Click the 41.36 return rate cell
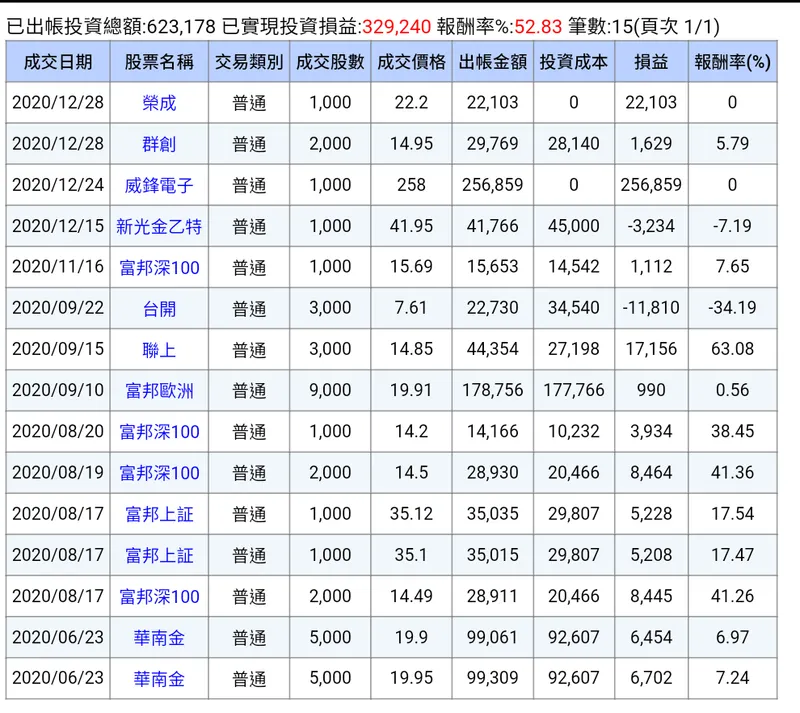The height and width of the screenshot is (713, 800). pyautogui.click(x=732, y=472)
